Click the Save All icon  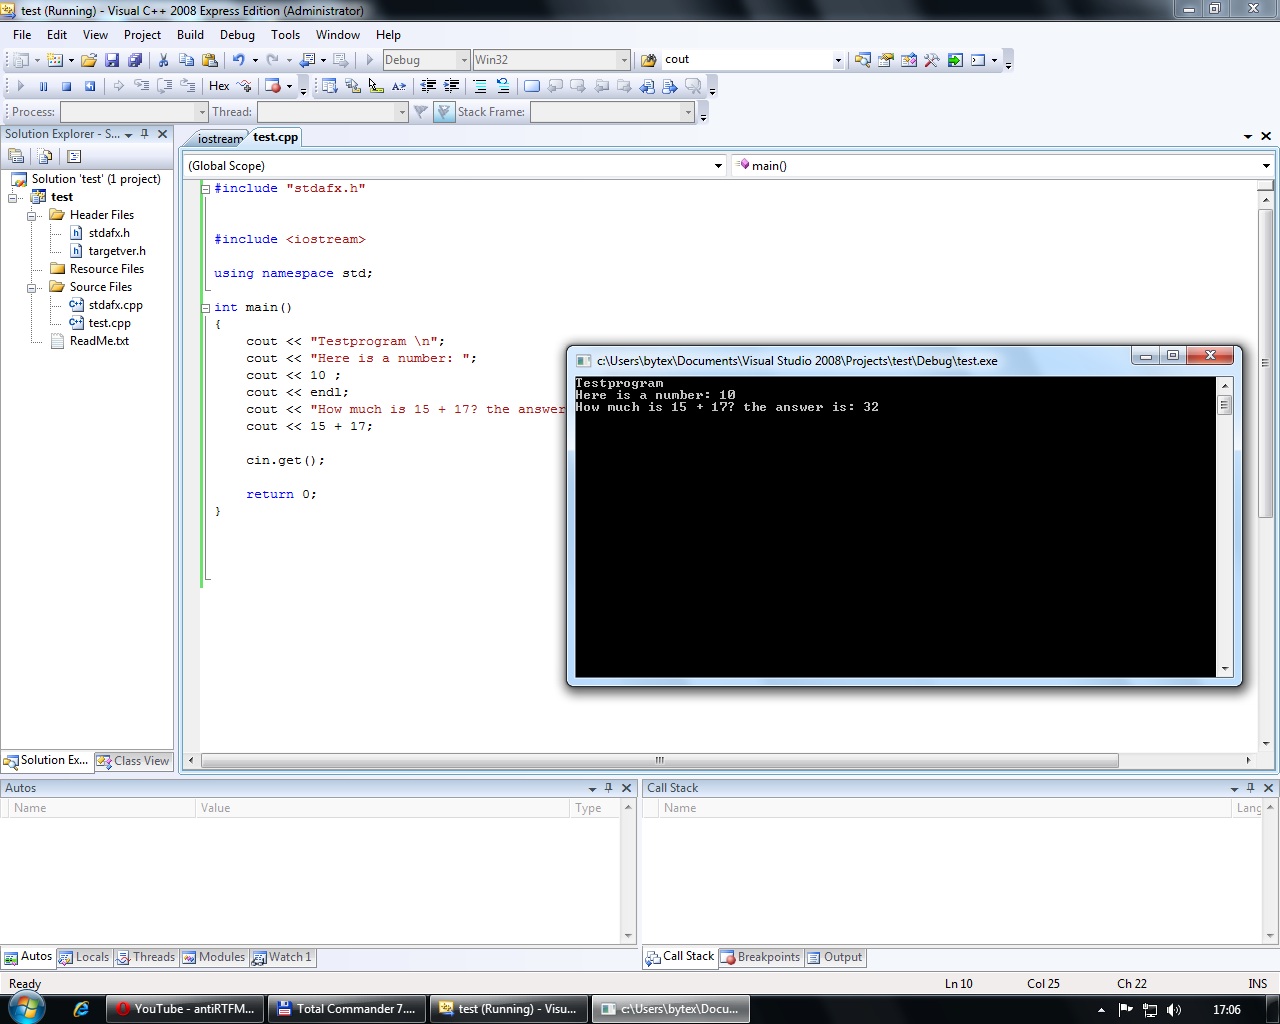(x=135, y=60)
